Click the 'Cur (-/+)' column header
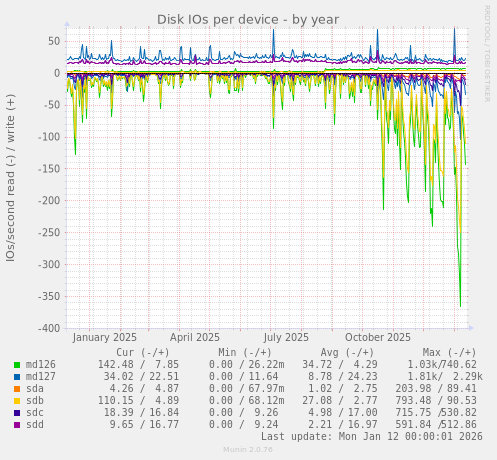Image resolution: width=497 pixels, height=460 pixels. [143, 353]
